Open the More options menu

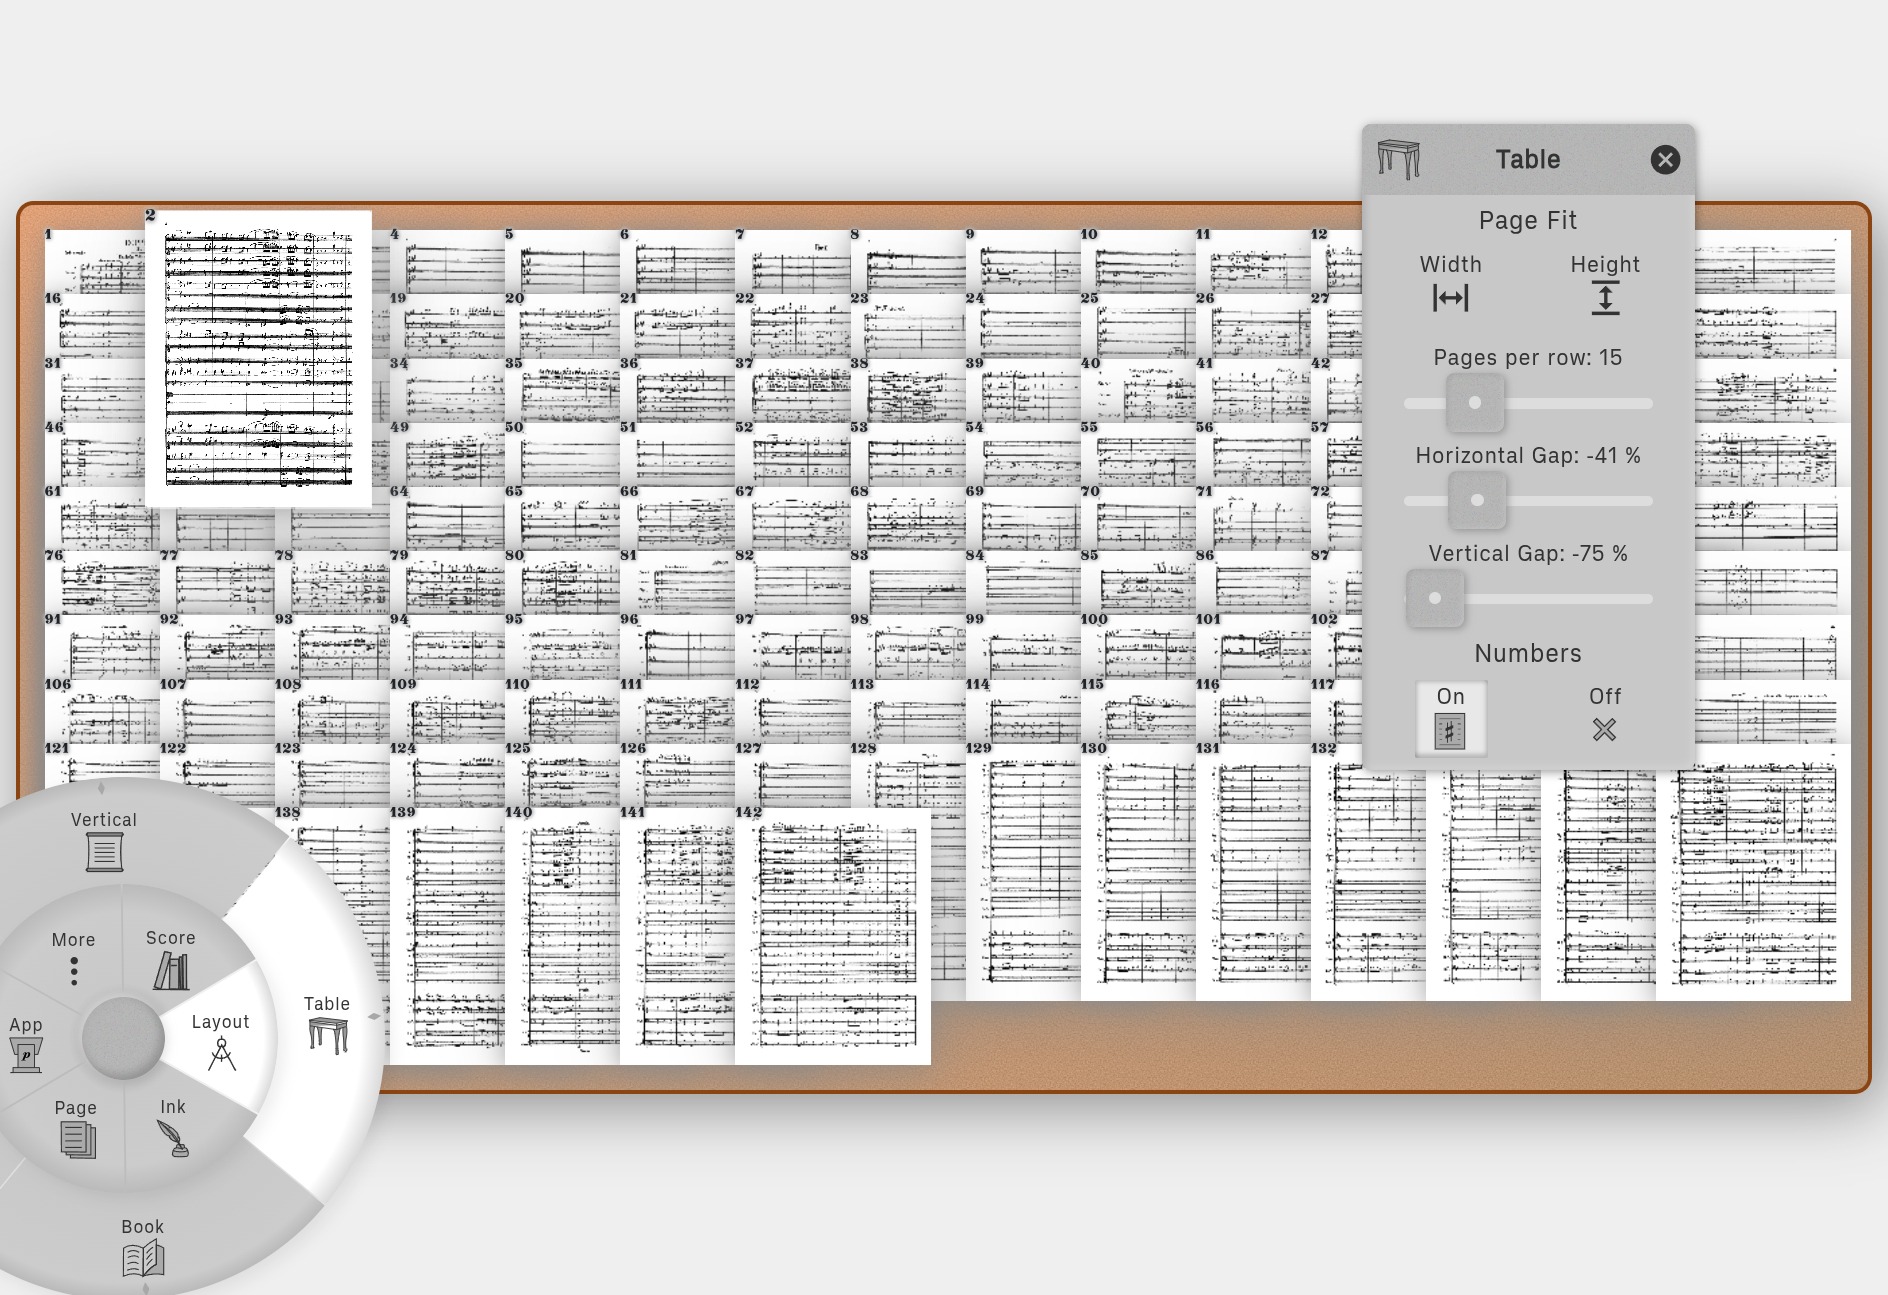click(x=74, y=970)
